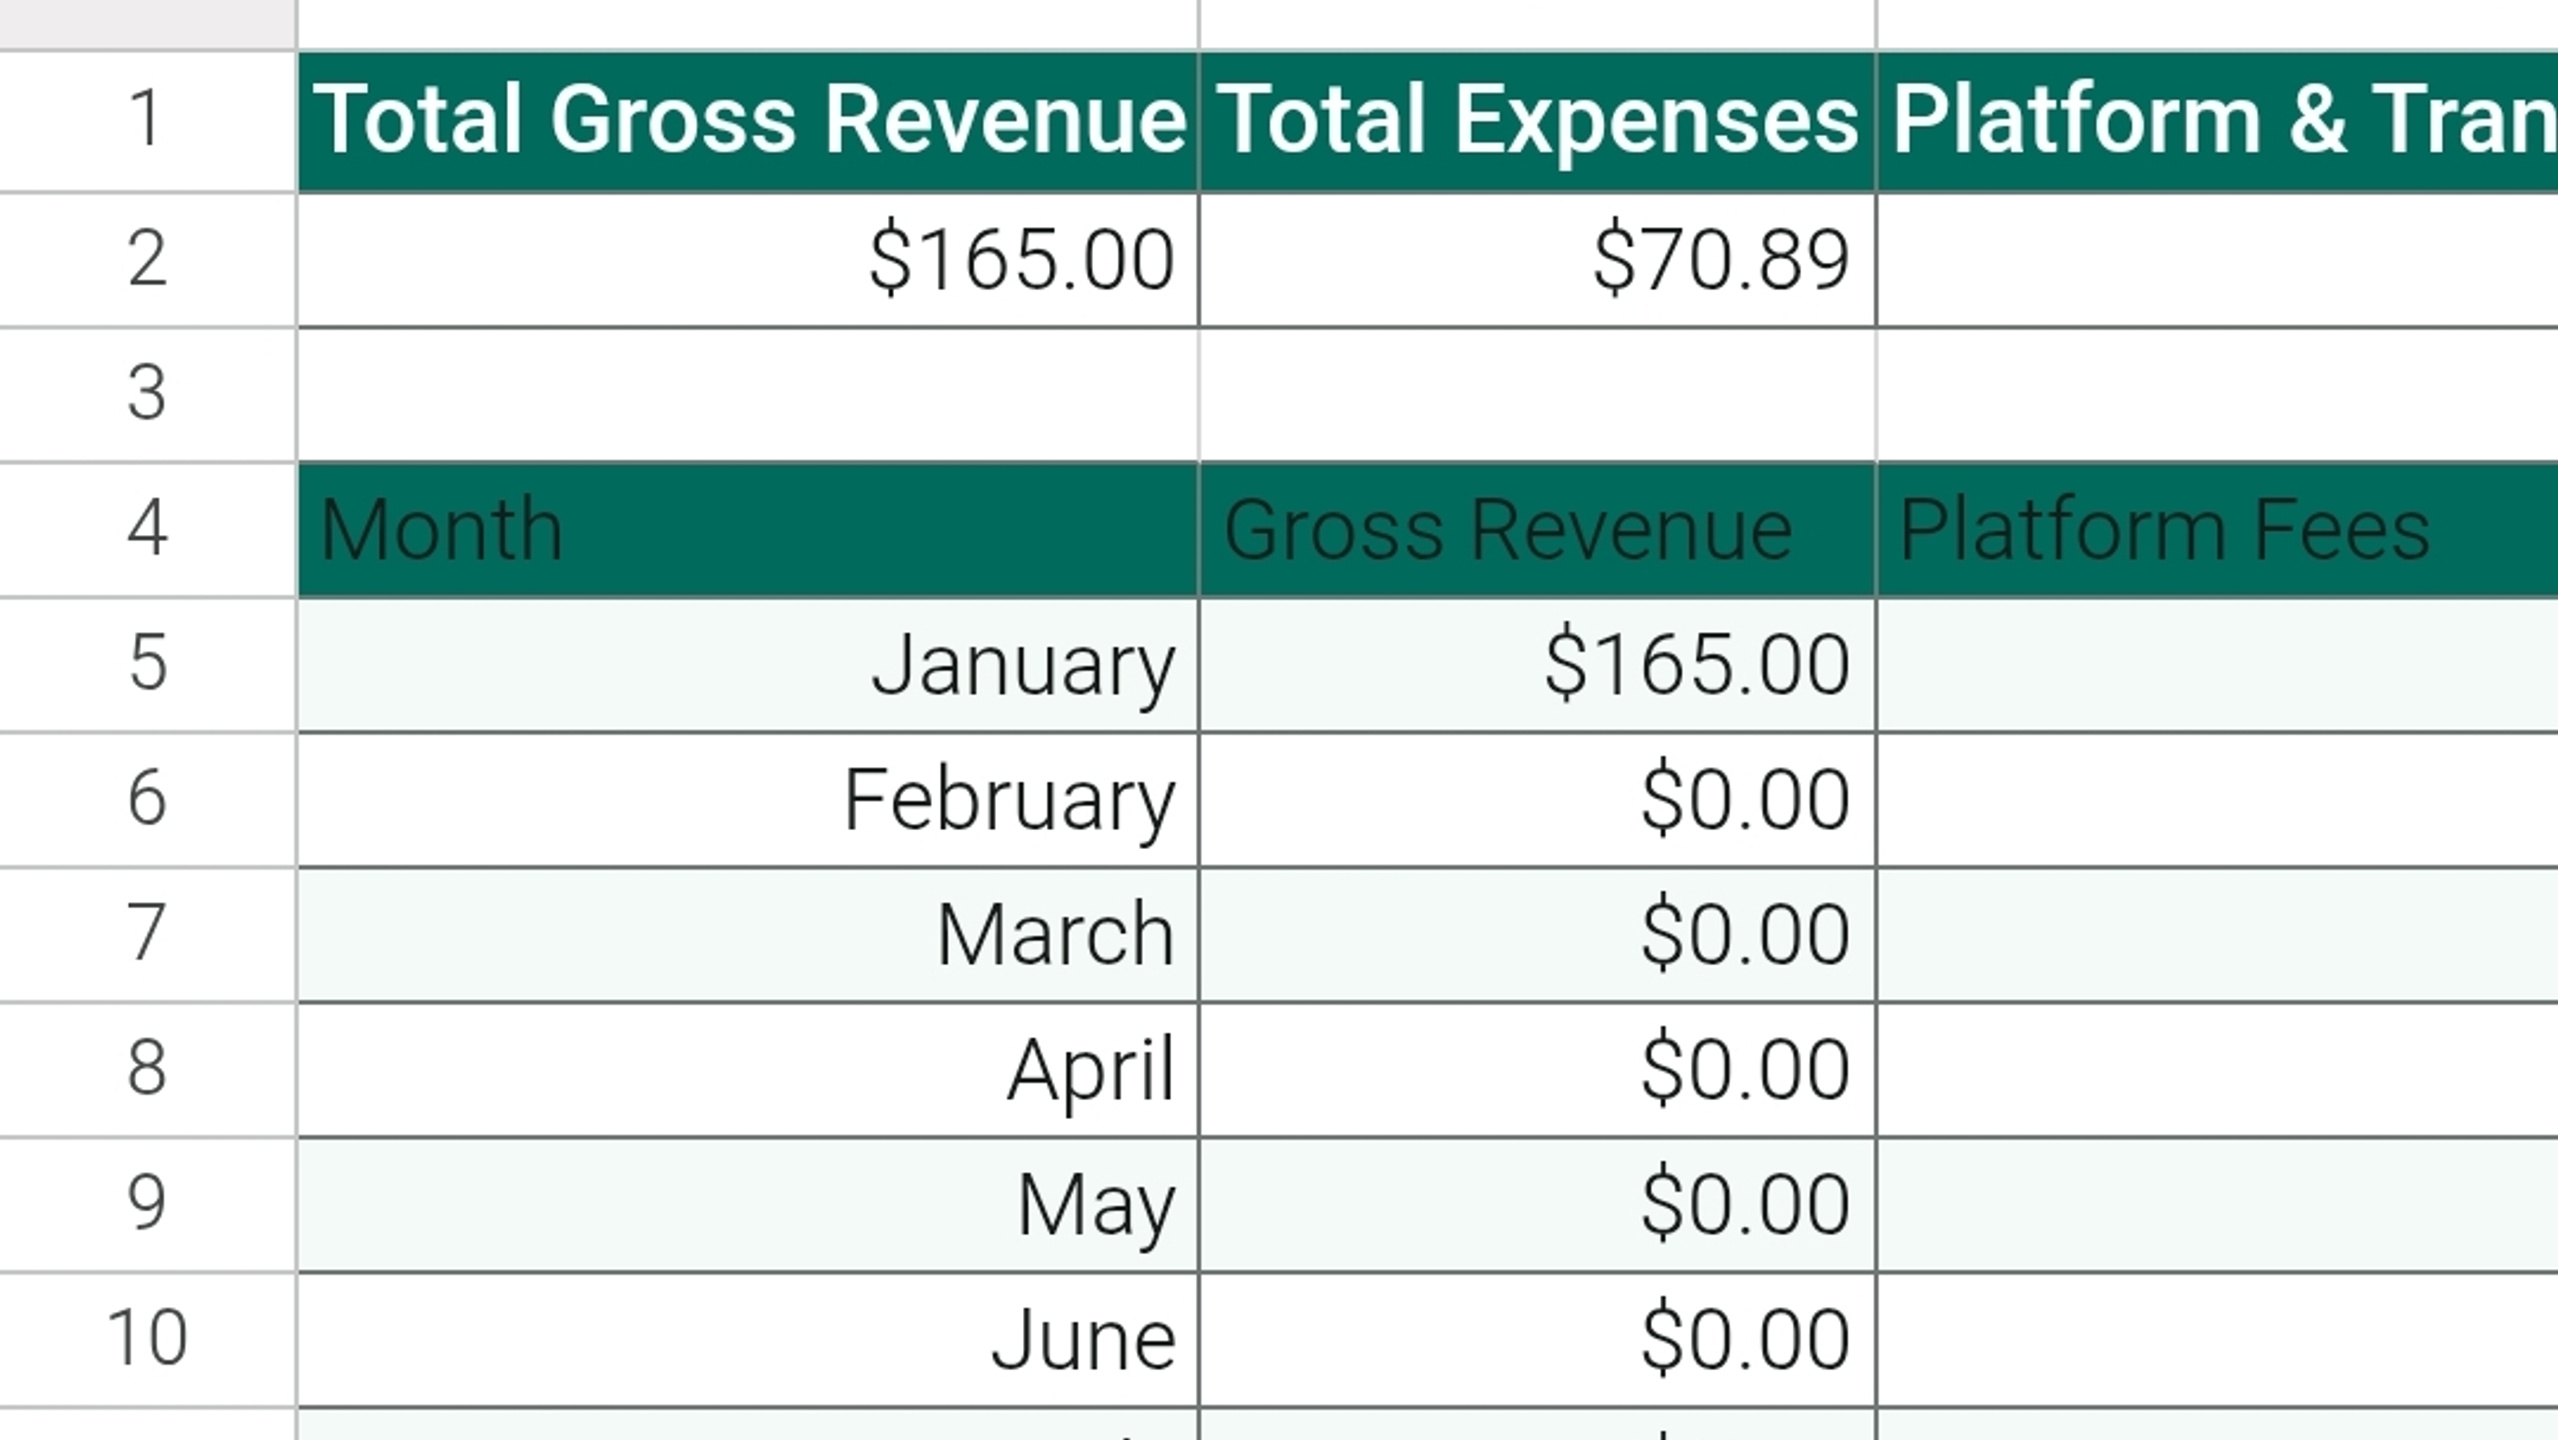Screen dimensions: 2558x1440
Task: Select row 10 via its row number
Action: [147, 1340]
